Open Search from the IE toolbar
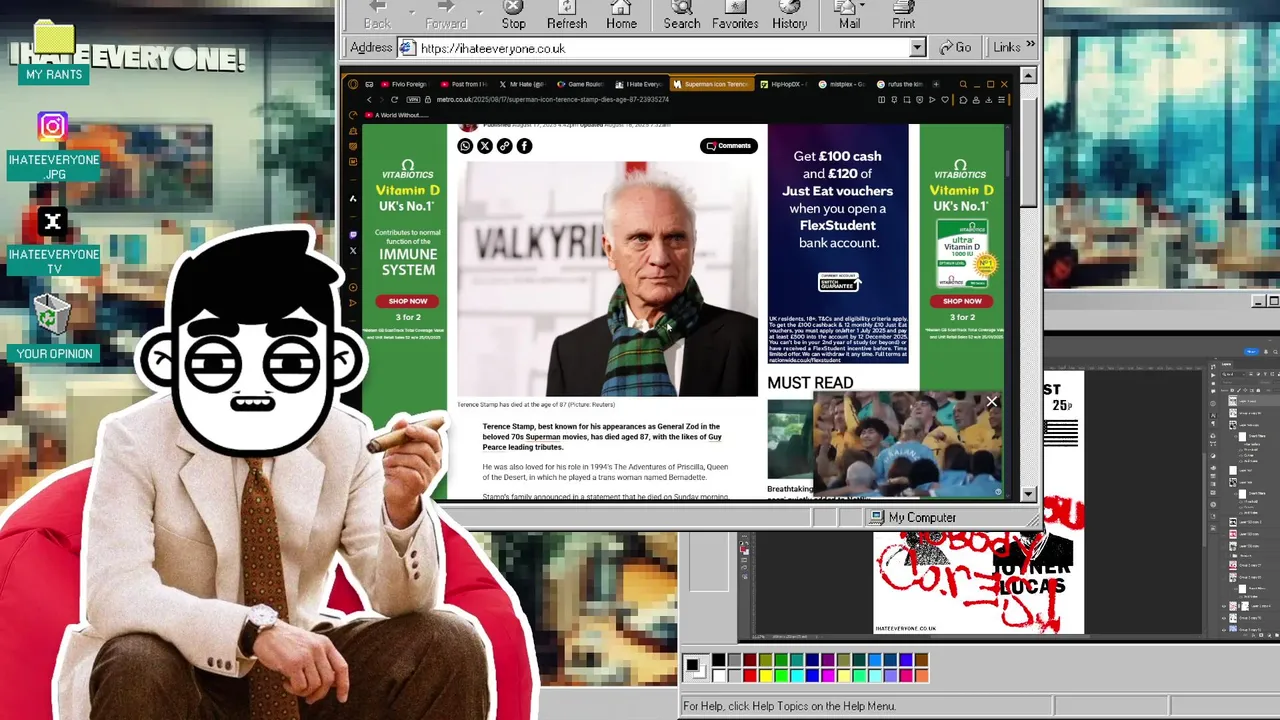 (682, 15)
